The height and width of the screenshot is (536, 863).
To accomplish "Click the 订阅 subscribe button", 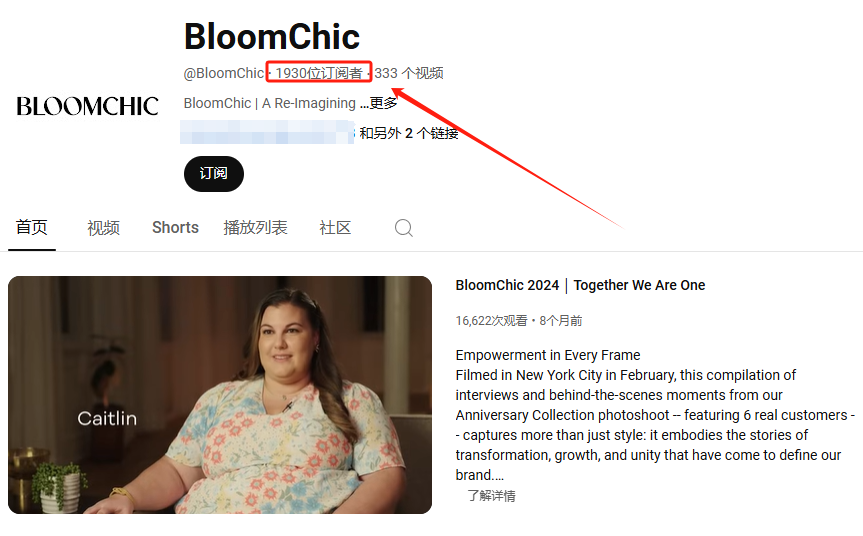I will click(x=214, y=174).
